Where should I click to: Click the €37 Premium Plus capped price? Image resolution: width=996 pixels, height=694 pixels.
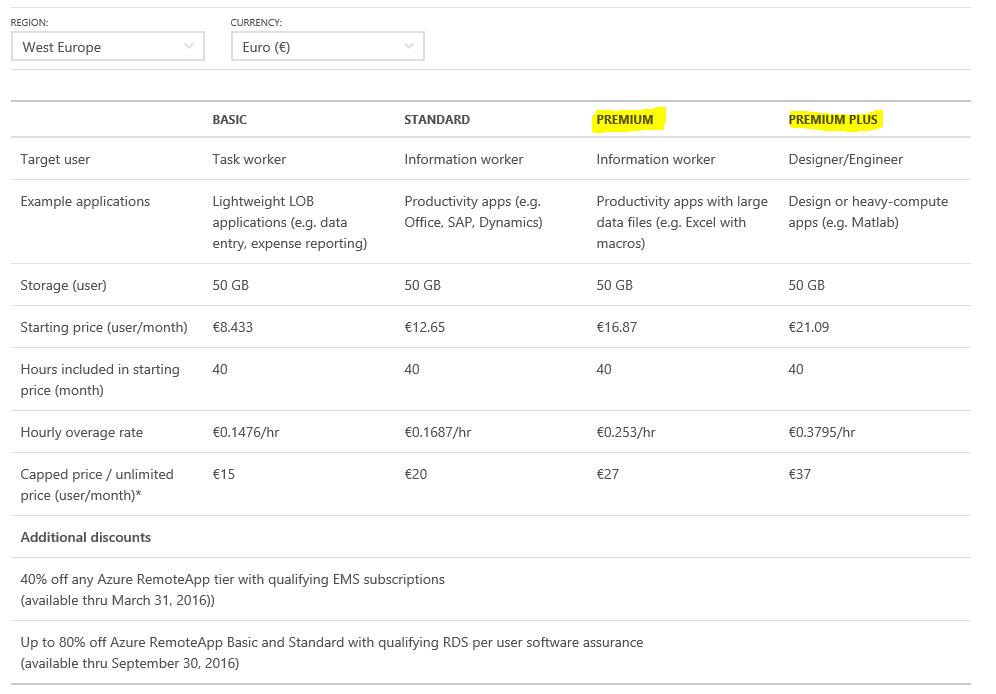tap(800, 474)
